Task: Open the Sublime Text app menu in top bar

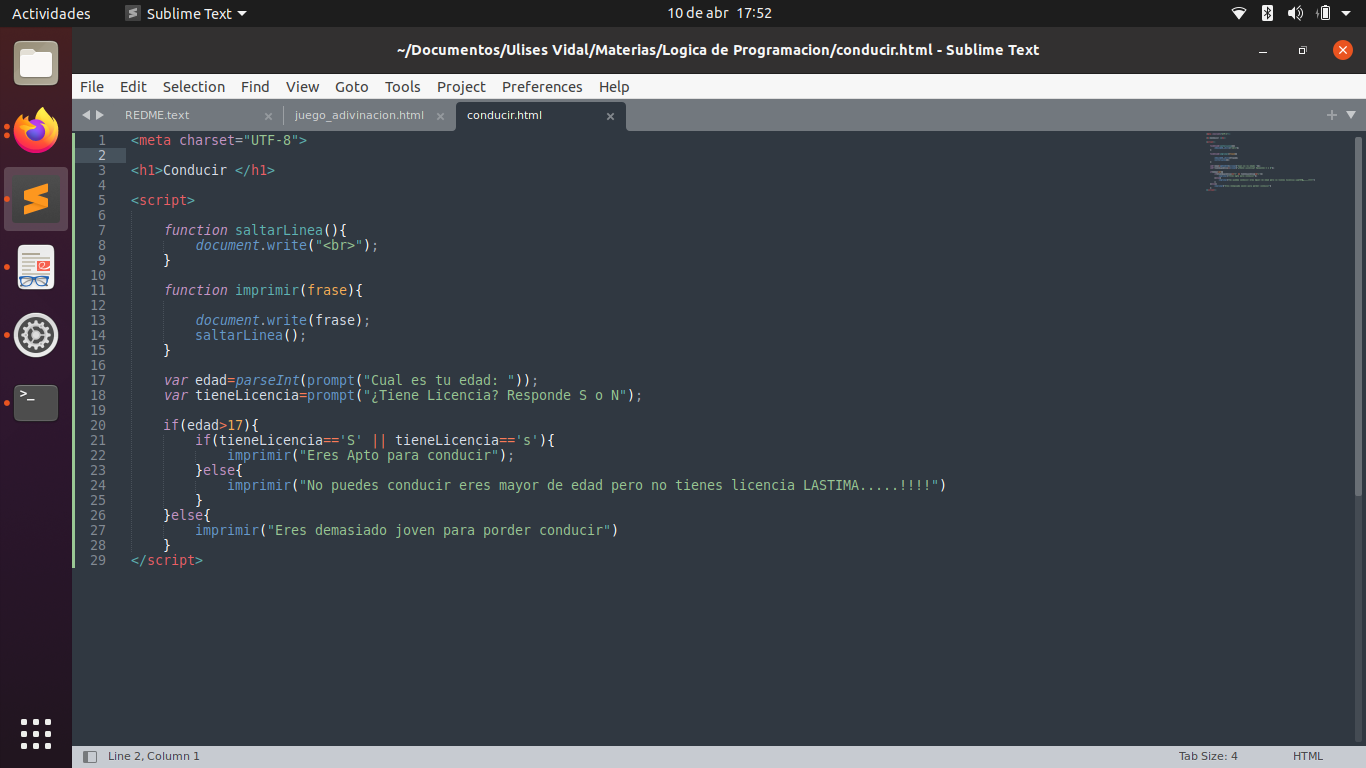Action: point(186,13)
